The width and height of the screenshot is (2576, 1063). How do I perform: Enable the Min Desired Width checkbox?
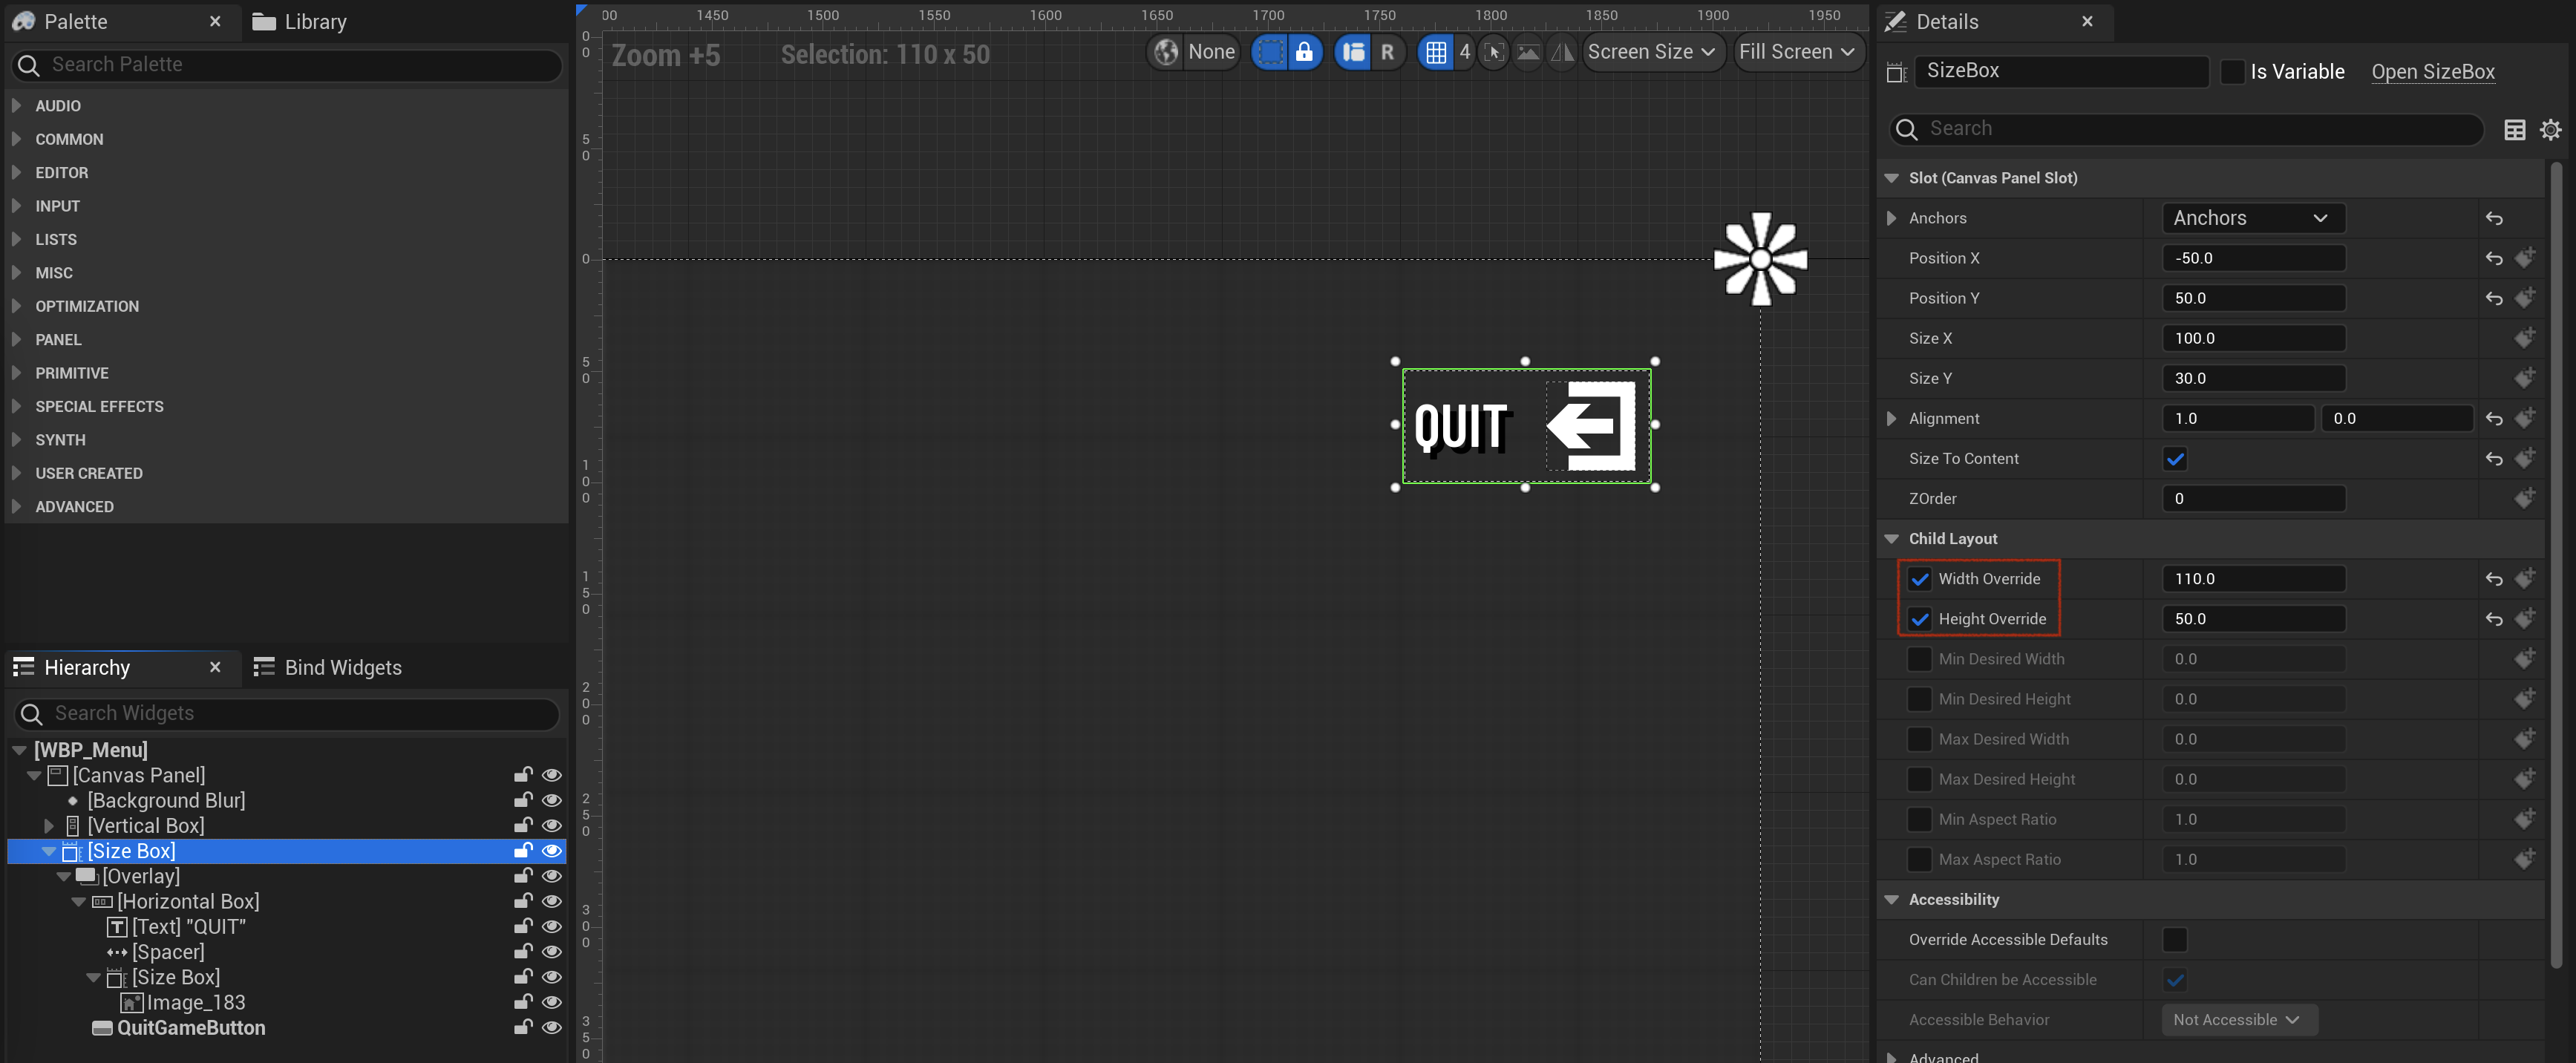pos(1919,659)
